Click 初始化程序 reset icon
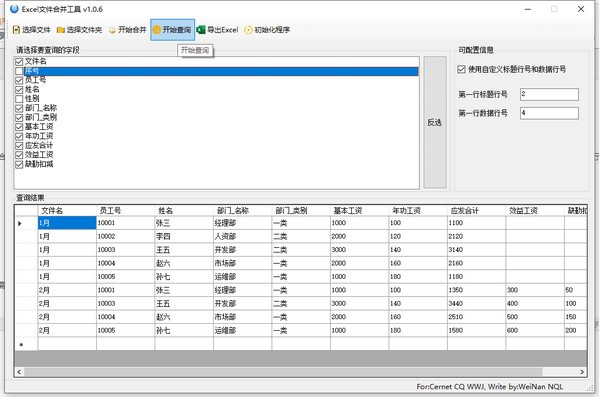This screenshot has width=600, height=397. [248, 30]
